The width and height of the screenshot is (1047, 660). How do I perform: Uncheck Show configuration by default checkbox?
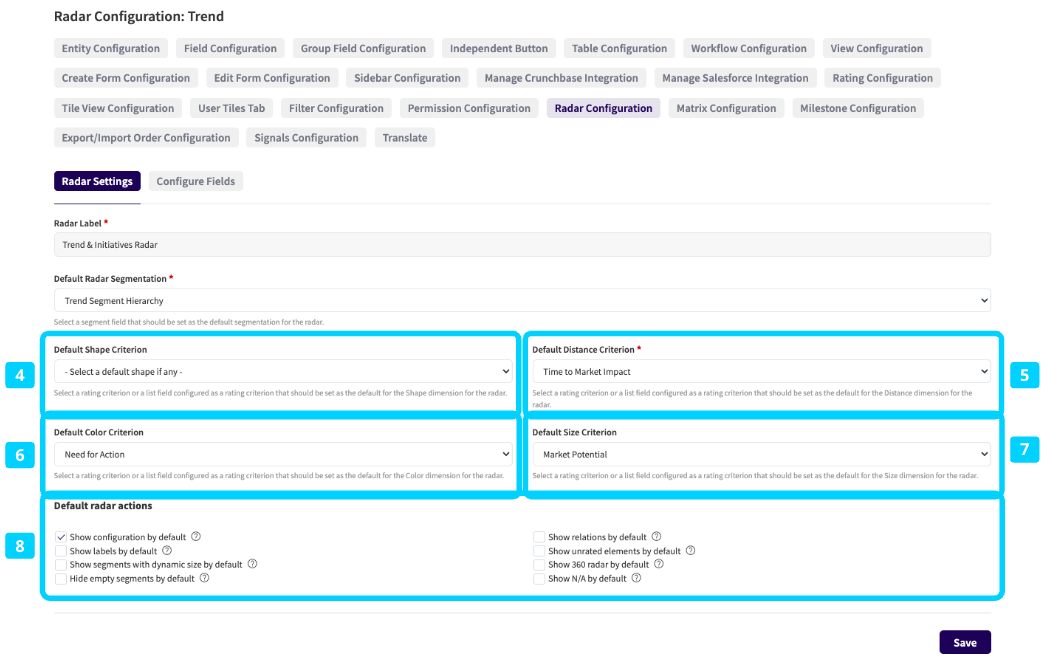(x=61, y=537)
